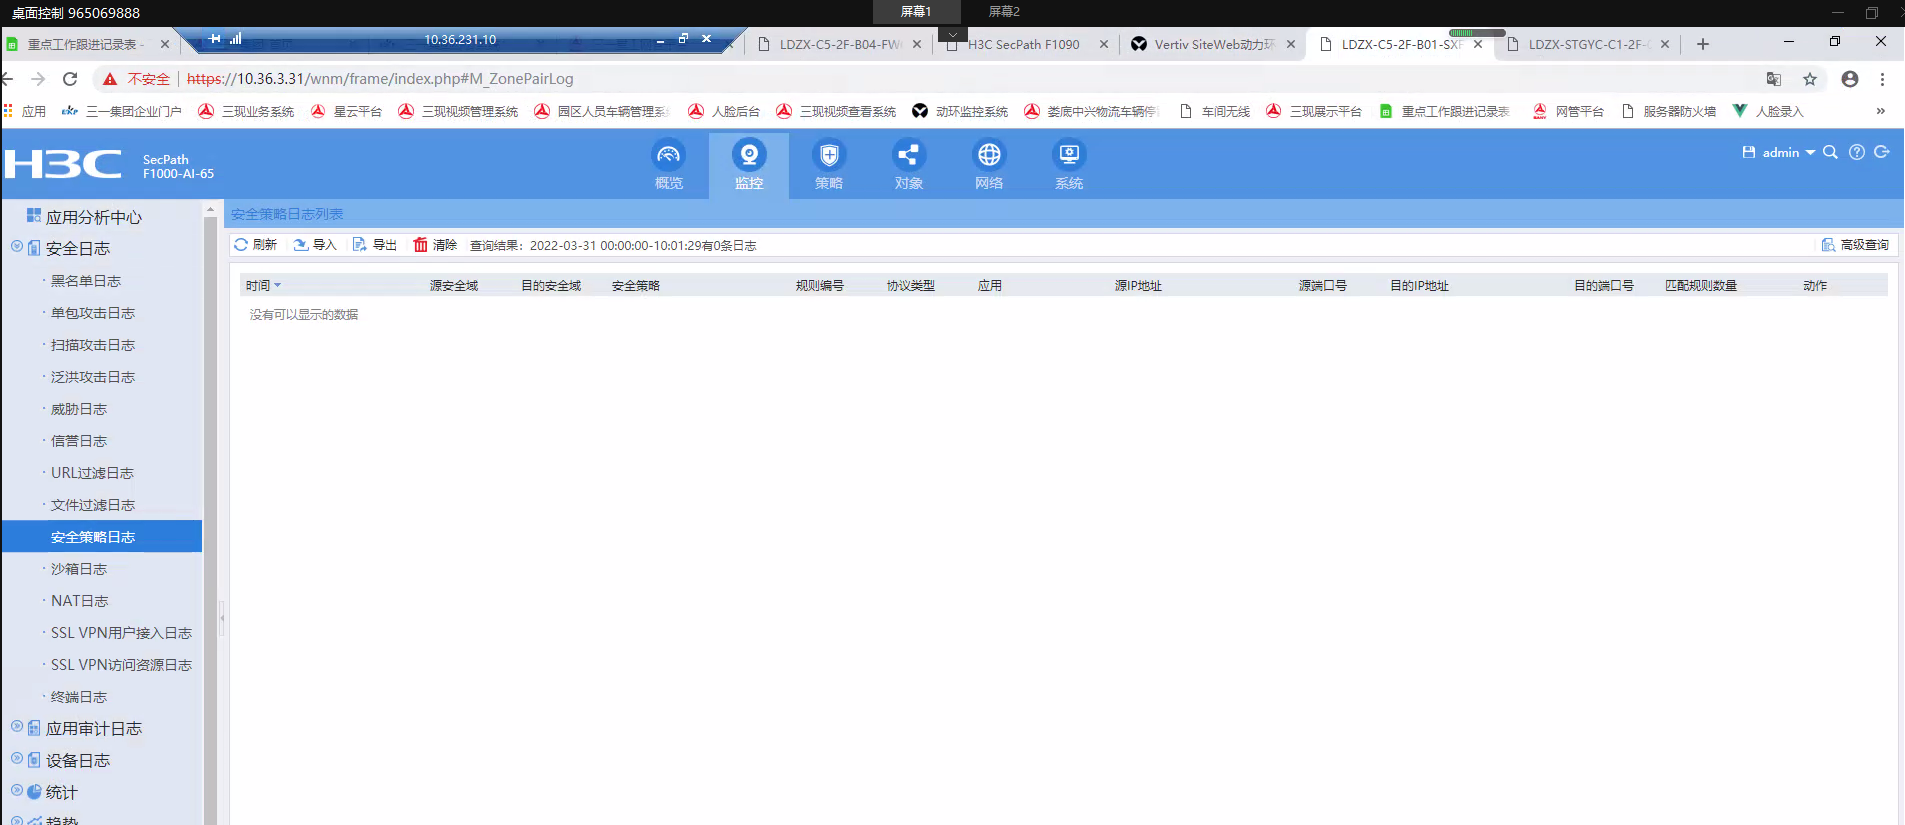Expand the 统计 tree section
The image size is (1905, 825).
tap(17, 791)
